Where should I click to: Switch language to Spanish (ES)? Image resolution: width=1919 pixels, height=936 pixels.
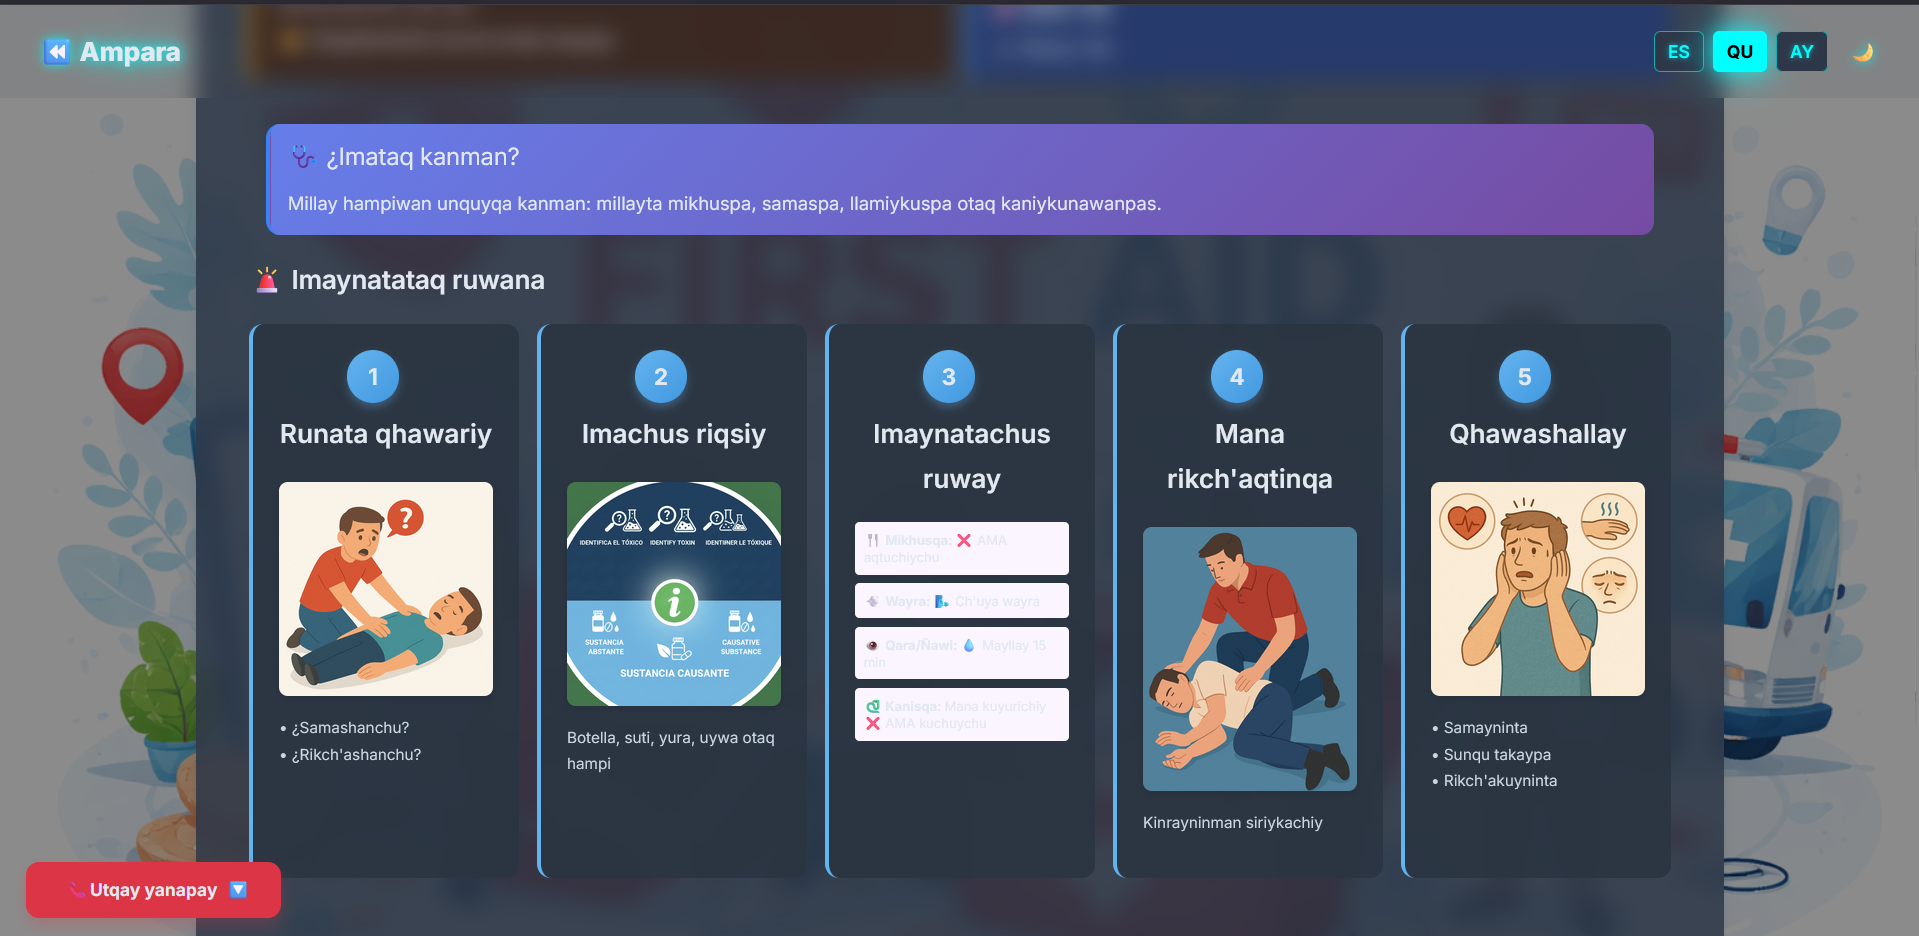click(1678, 52)
